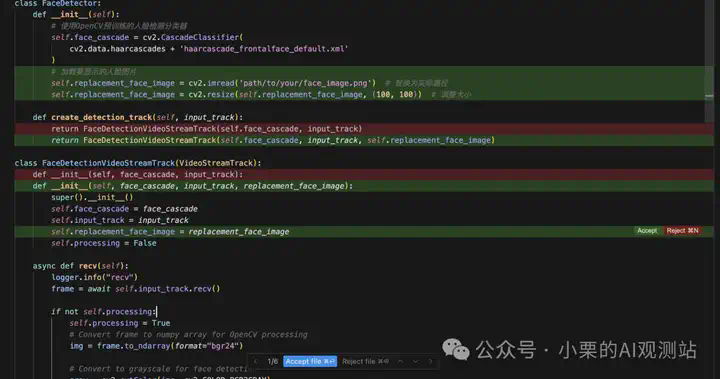Click 'super().__init__()' line

click(x=92, y=197)
